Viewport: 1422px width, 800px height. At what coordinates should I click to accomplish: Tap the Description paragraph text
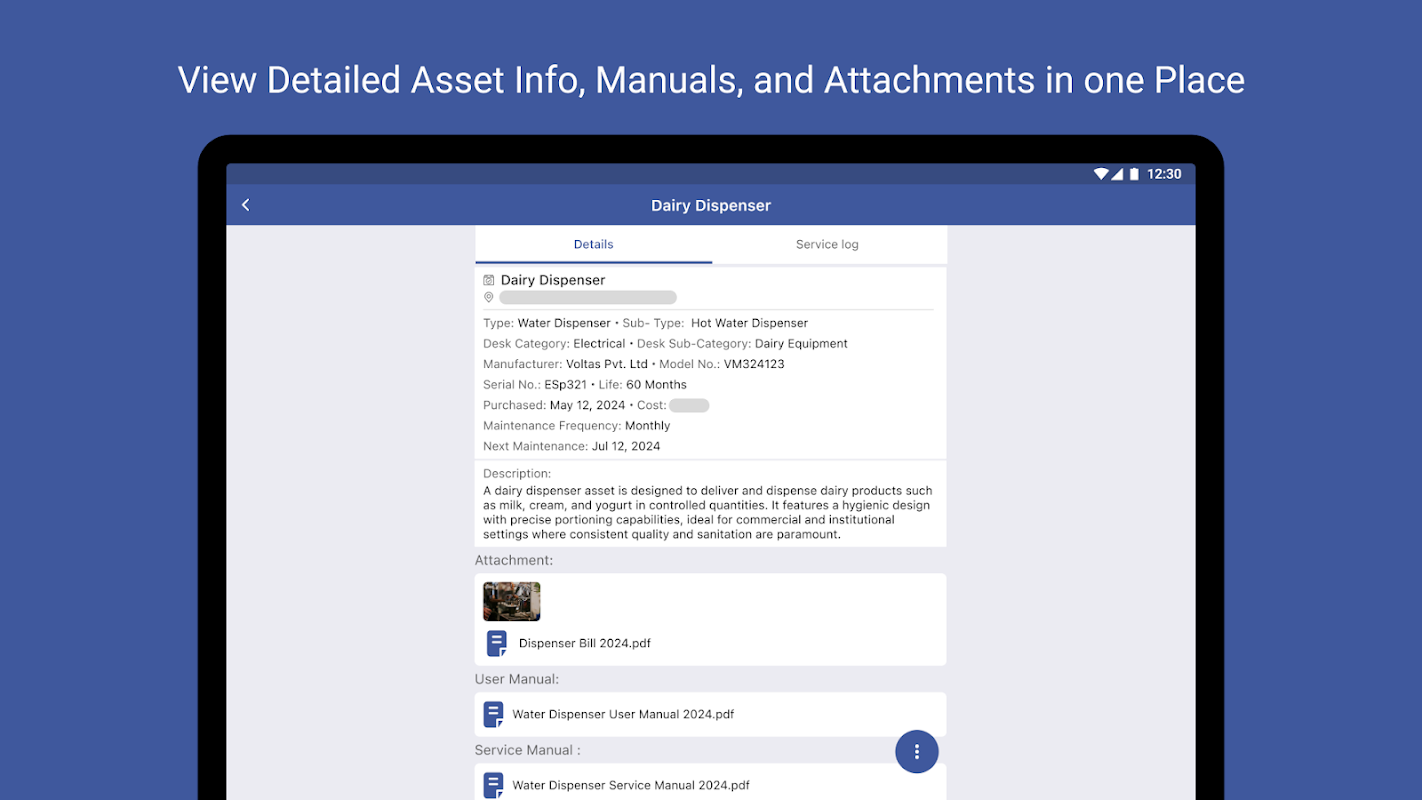(708, 512)
